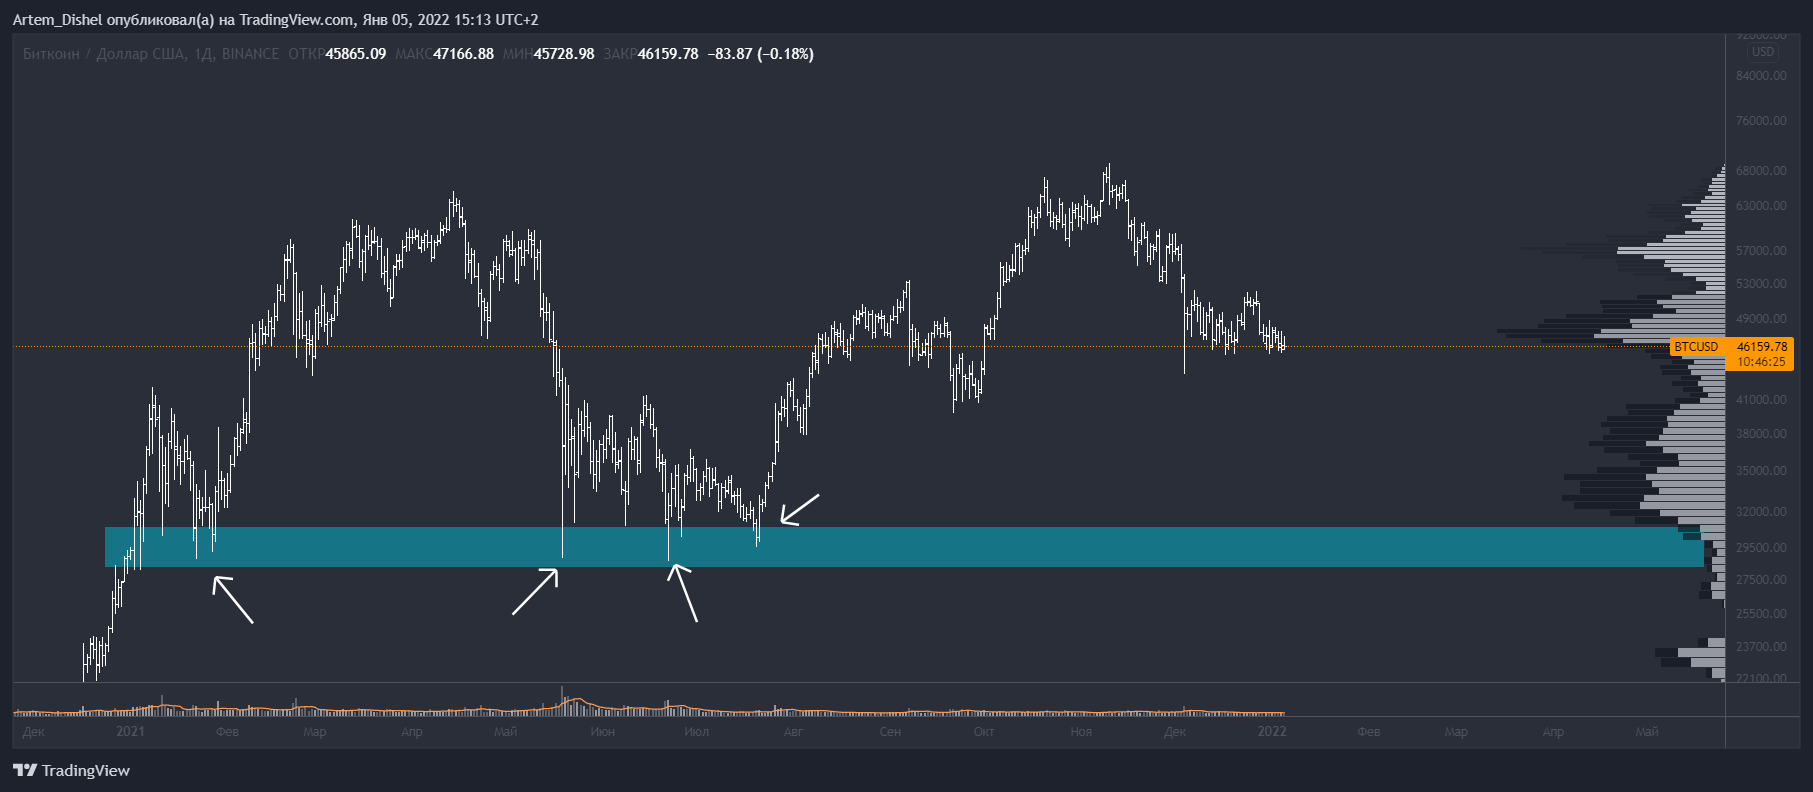
Task: Click the Ноя month label on time axis
Action: click(1081, 732)
